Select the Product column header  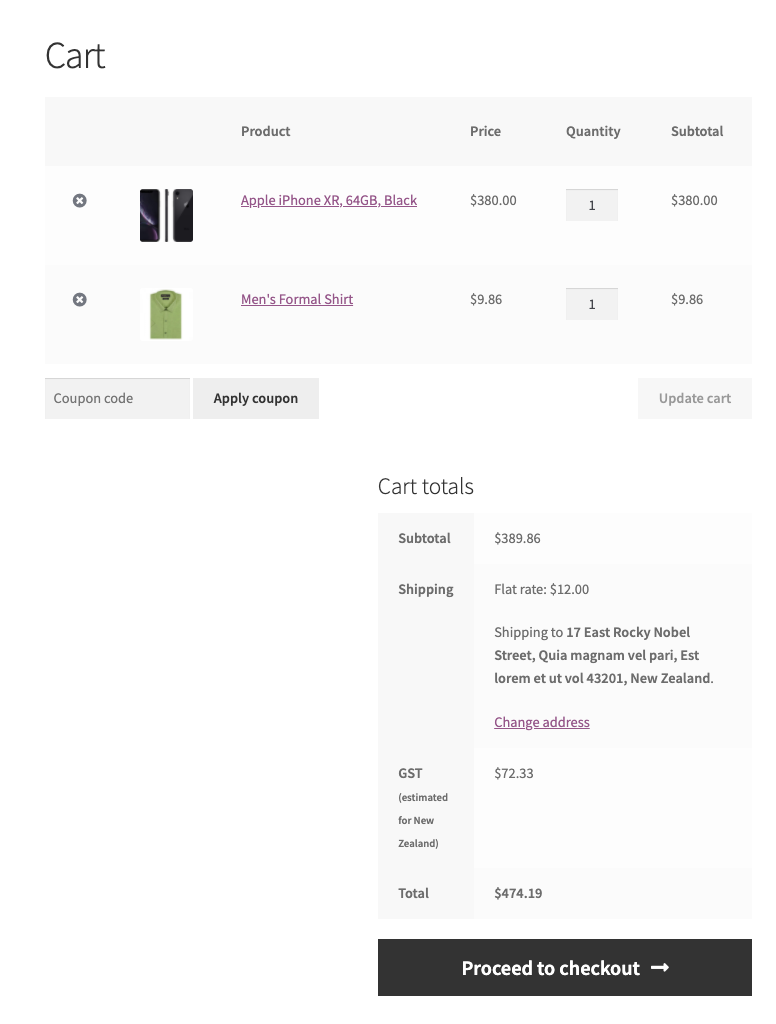[265, 131]
